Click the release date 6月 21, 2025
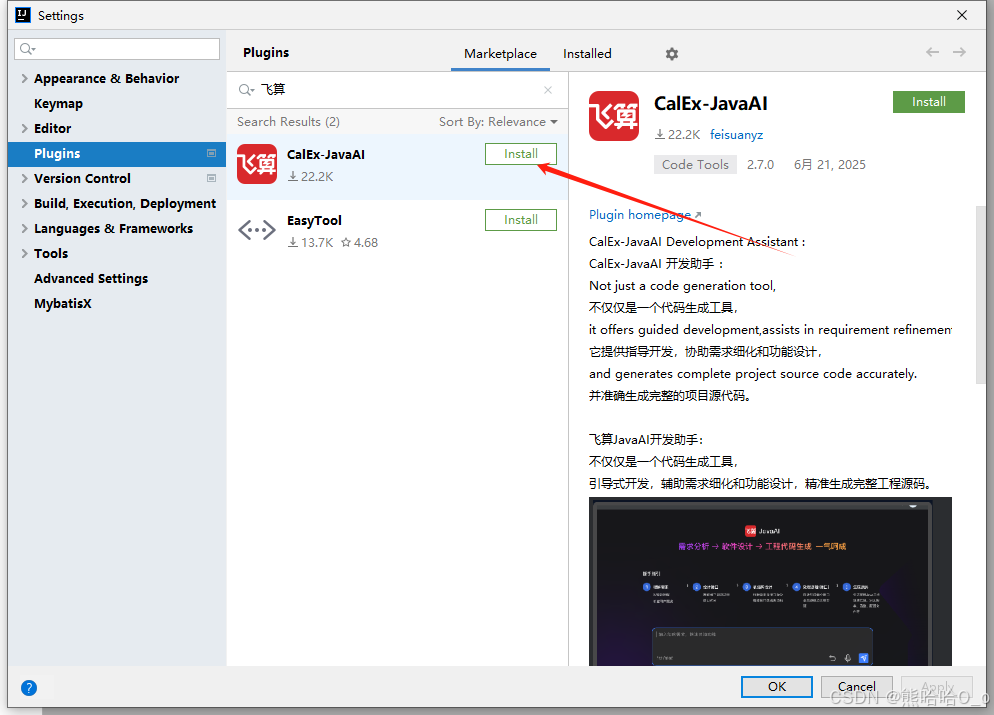This screenshot has width=994, height=715. point(829,165)
